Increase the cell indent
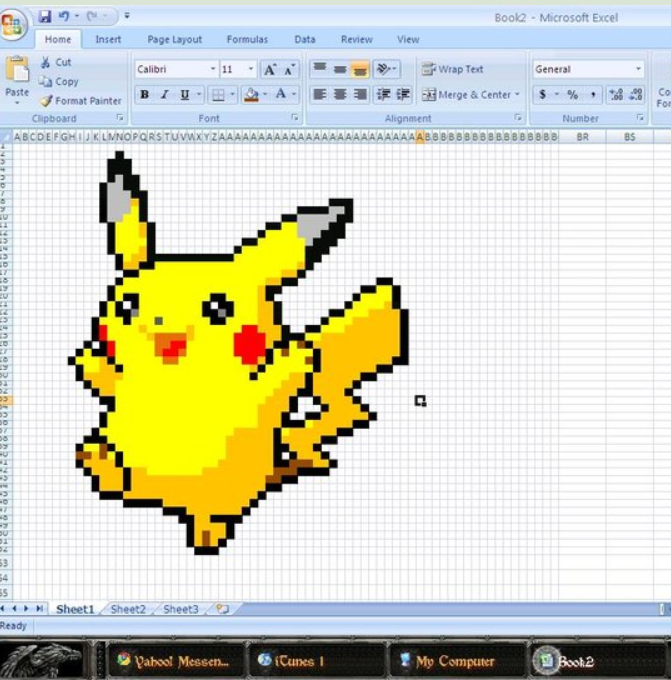671x680 pixels. coord(403,95)
